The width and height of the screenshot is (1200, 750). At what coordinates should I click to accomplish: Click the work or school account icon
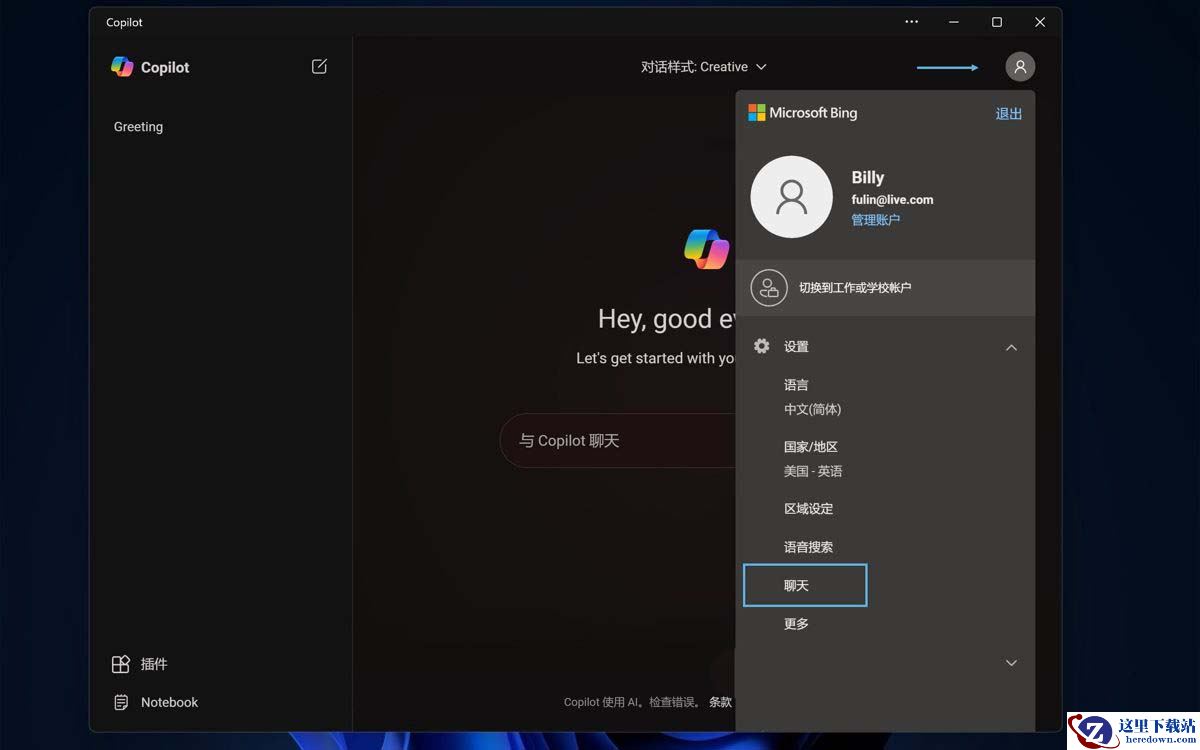tap(769, 288)
